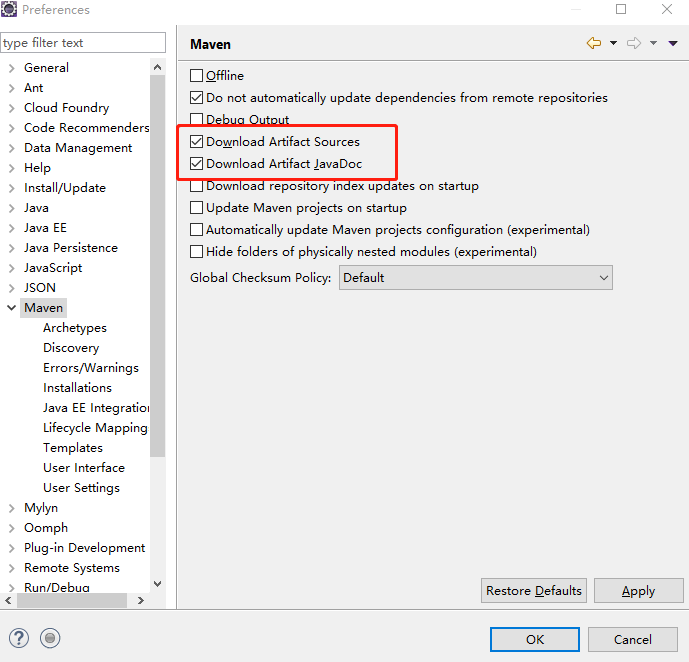The height and width of the screenshot is (662, 689).
Task: Check Hide folders of physically nested modules
Action: (196, 251)
